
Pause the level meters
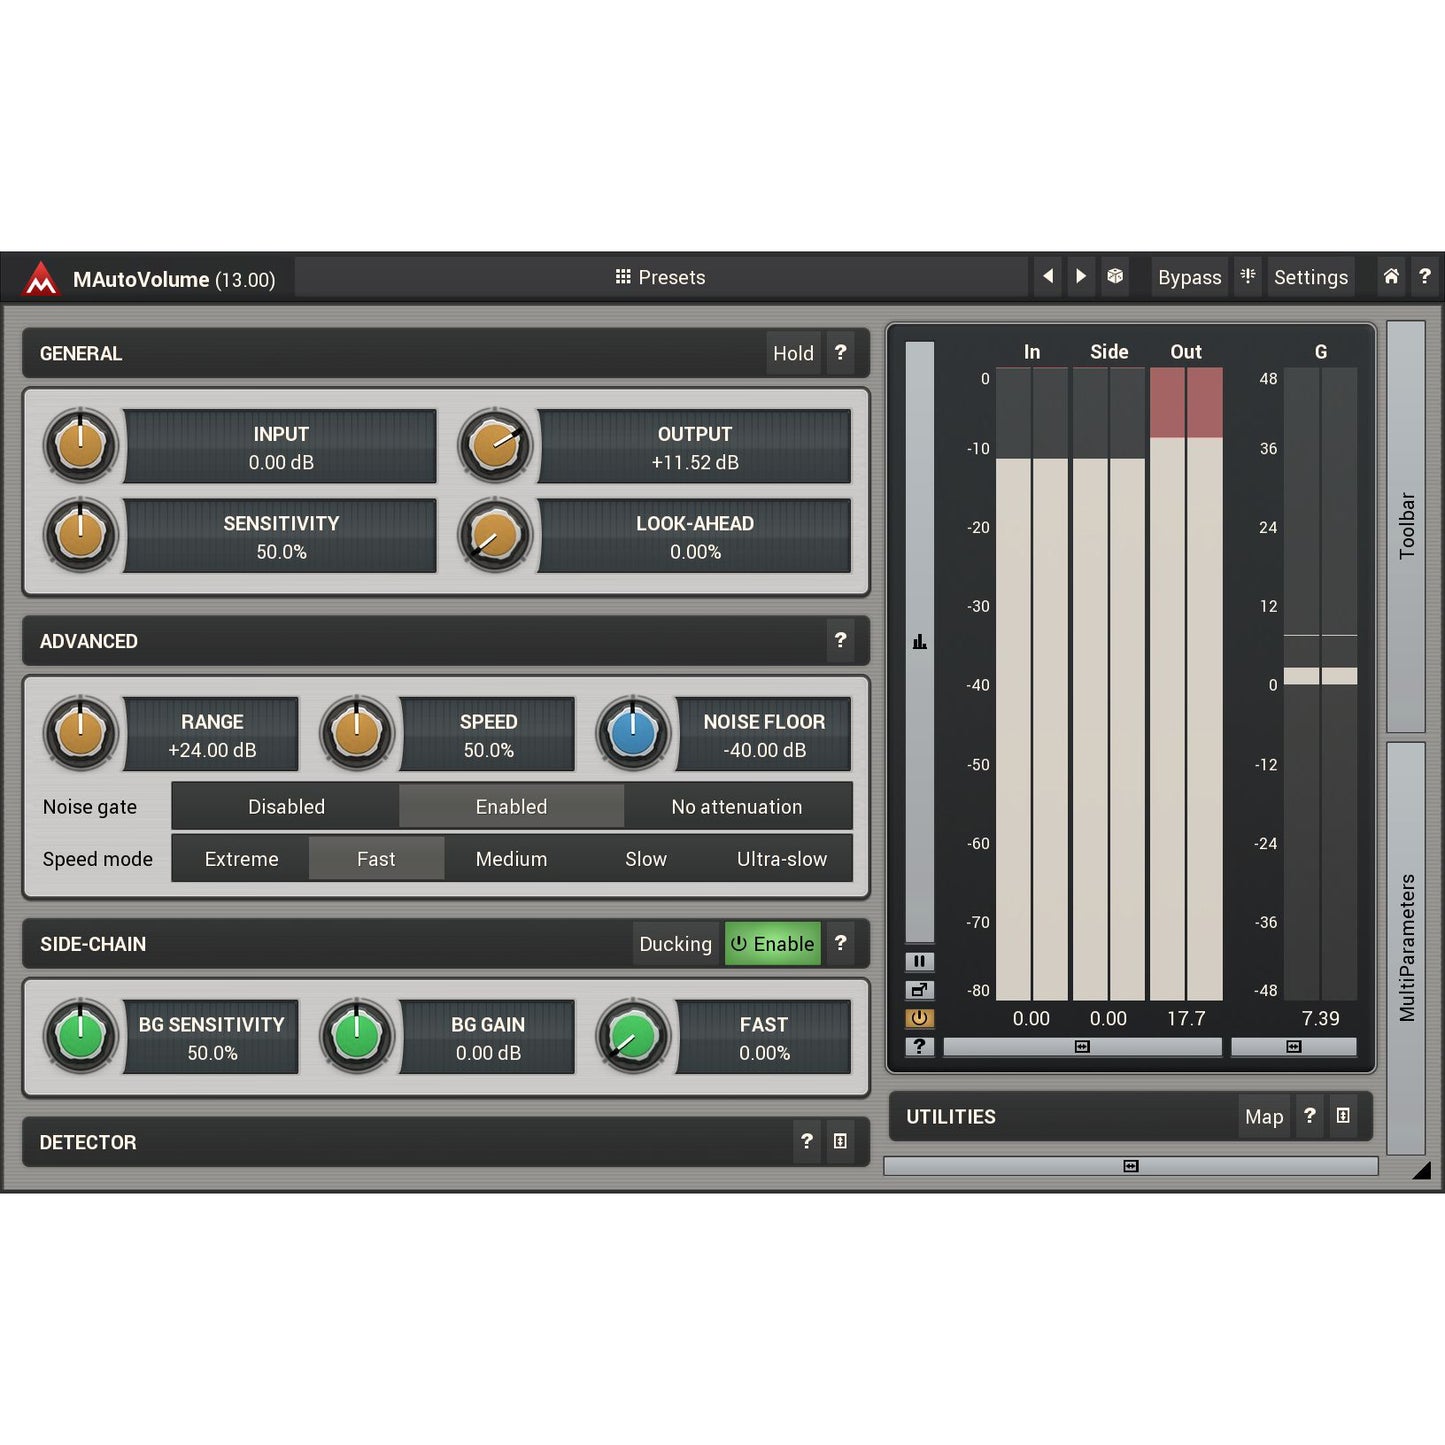click(x=919, y=961)
